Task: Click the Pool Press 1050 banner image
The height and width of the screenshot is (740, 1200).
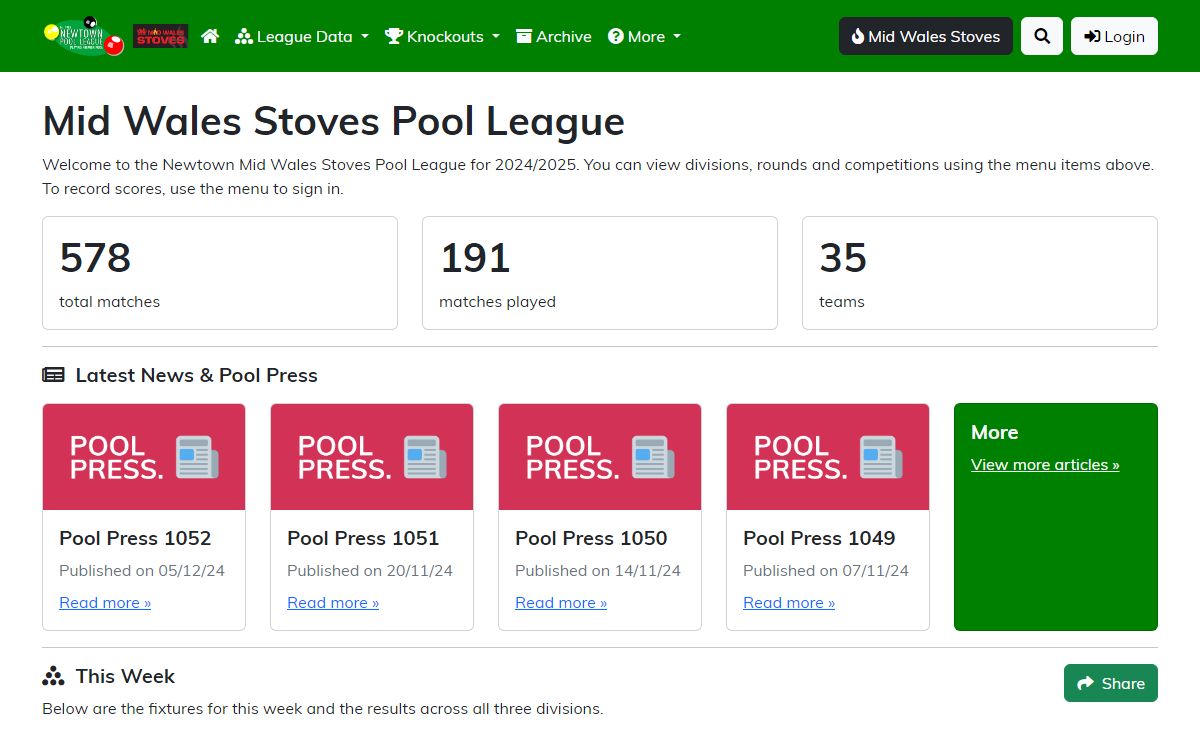Action: point(600,457)
